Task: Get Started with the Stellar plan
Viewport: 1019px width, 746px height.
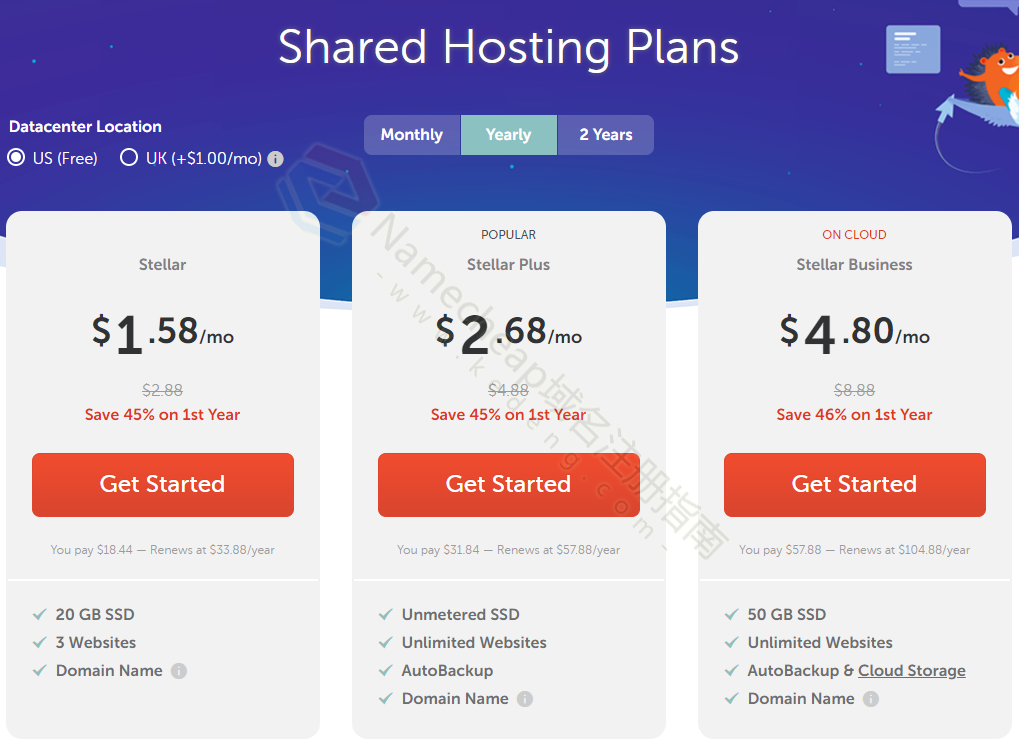Action: (x=163, y=485)
